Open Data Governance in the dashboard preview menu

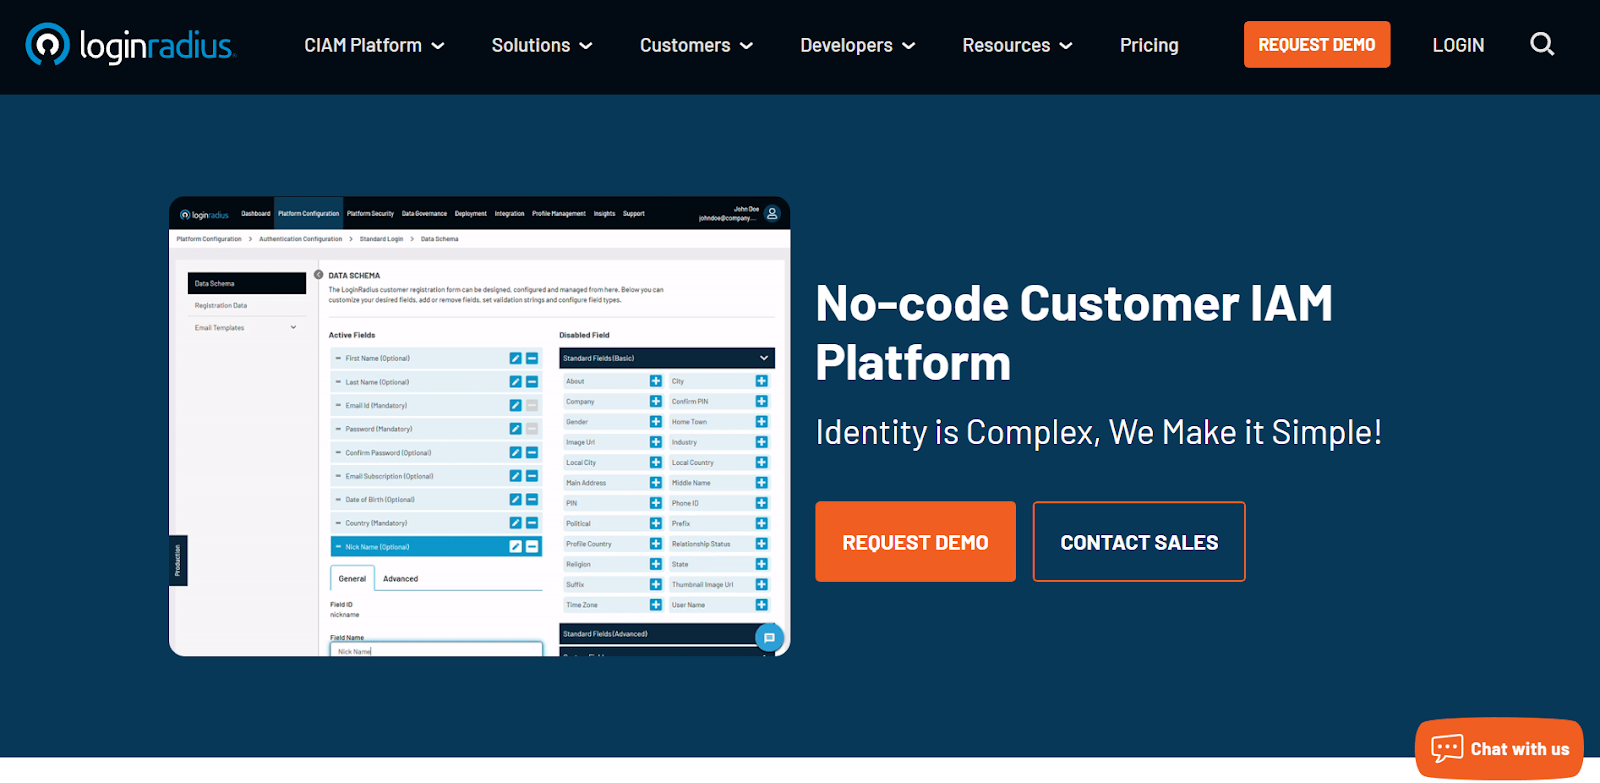pyautogui.click(x=424, y=213)
